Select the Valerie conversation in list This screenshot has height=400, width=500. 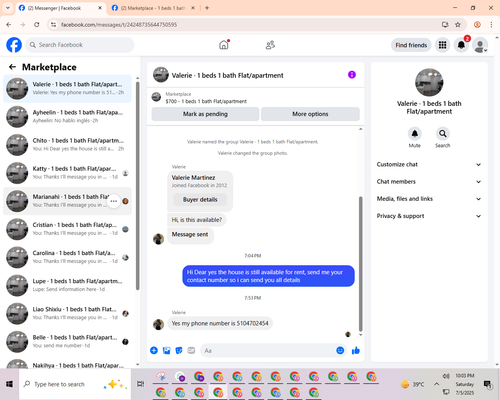click(x=67, y=89)
